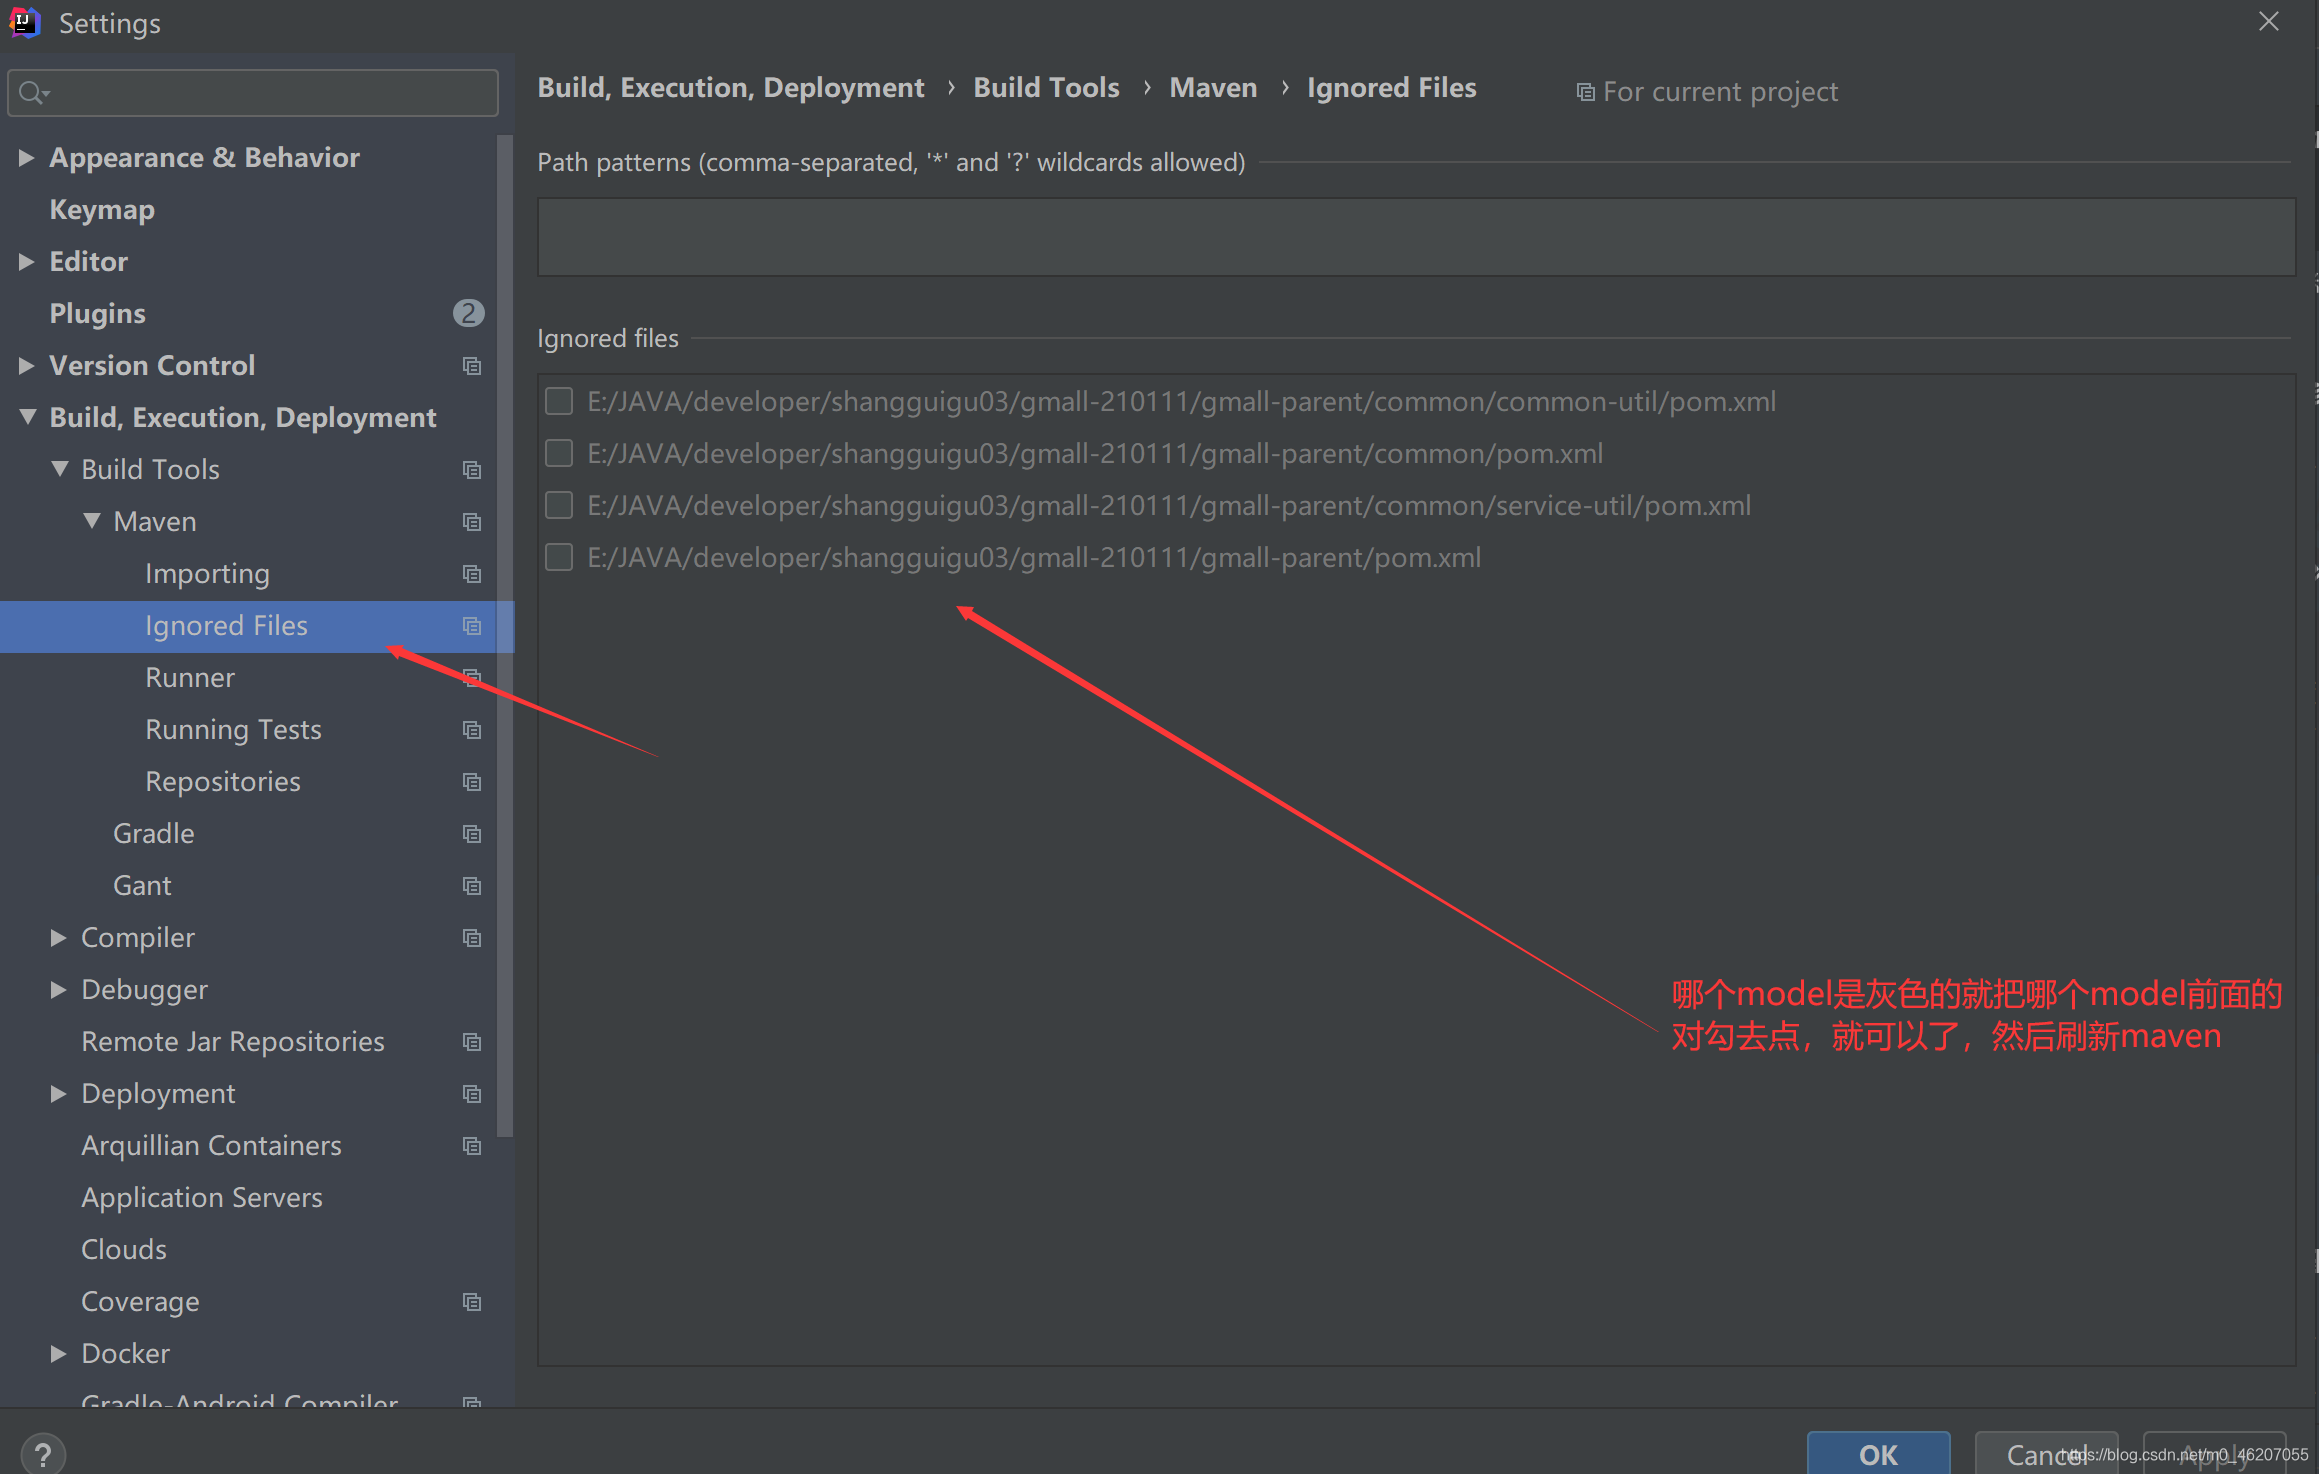
Task: Toggle checkbox for gmall-parent/common/pom.xml
Action: tap(559, 453)
